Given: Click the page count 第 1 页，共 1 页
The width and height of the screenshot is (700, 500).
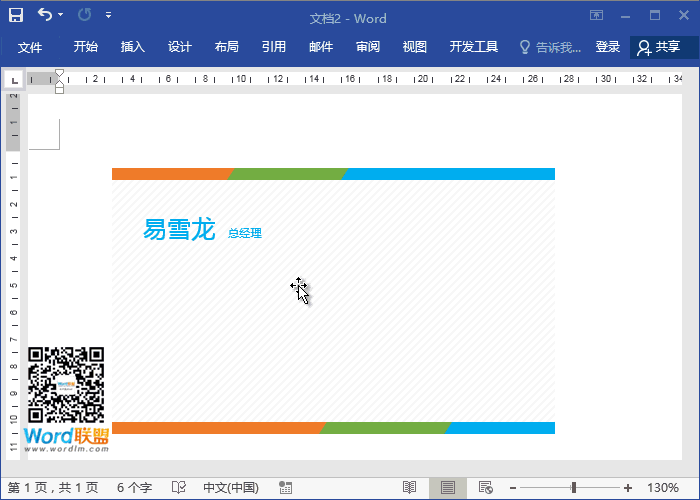Looking at the screenshot, I should click(x=53, y=488).
